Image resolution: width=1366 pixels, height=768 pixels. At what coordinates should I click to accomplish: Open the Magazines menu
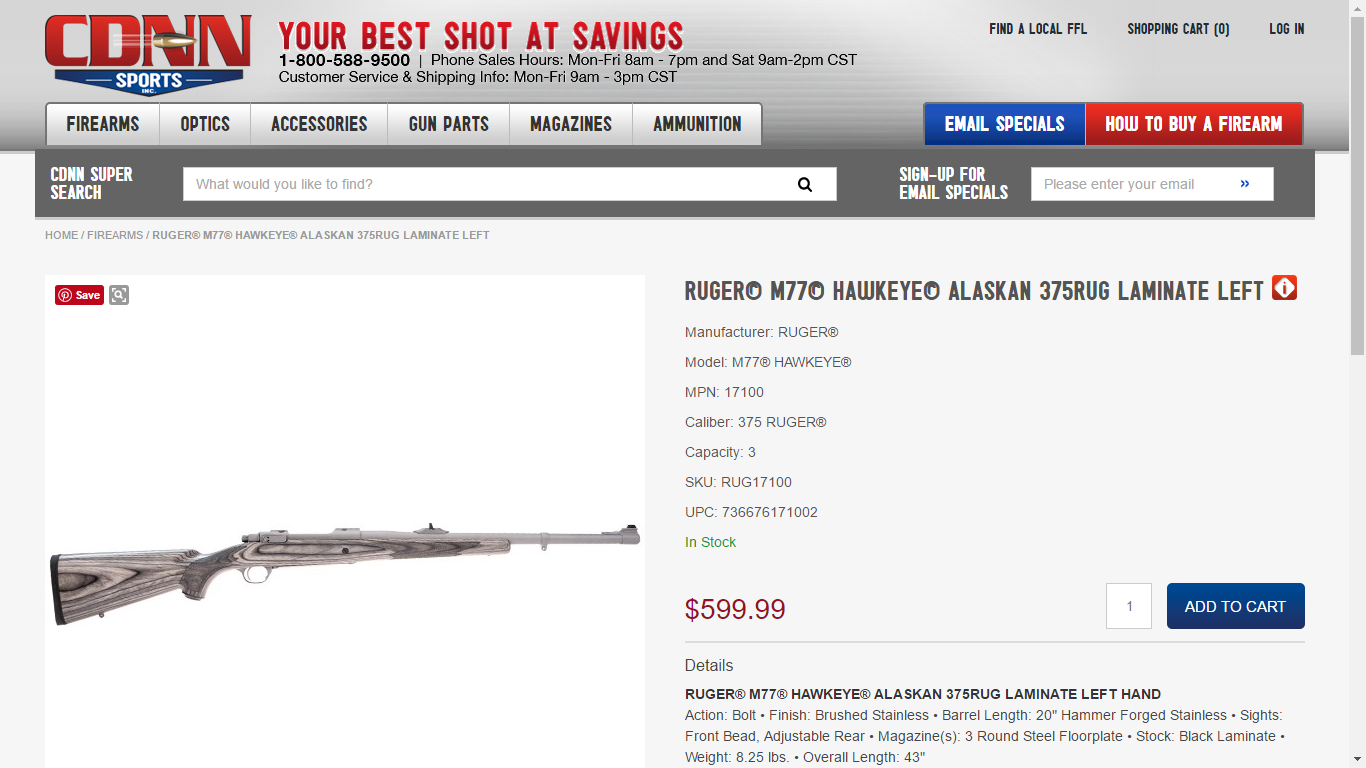[x=571, y=124]
